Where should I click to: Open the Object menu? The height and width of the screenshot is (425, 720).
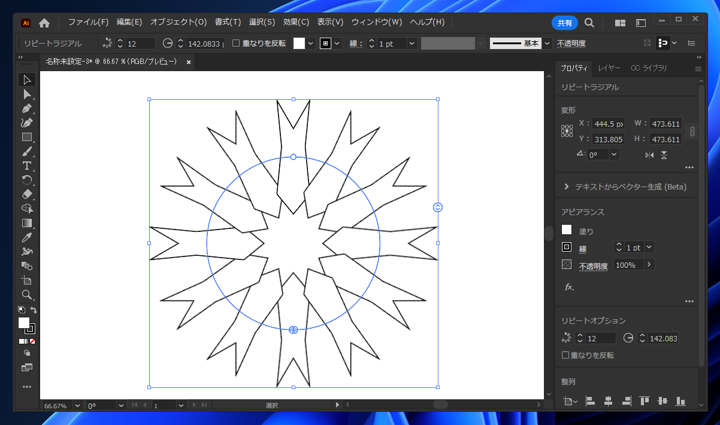click(178, 22)
